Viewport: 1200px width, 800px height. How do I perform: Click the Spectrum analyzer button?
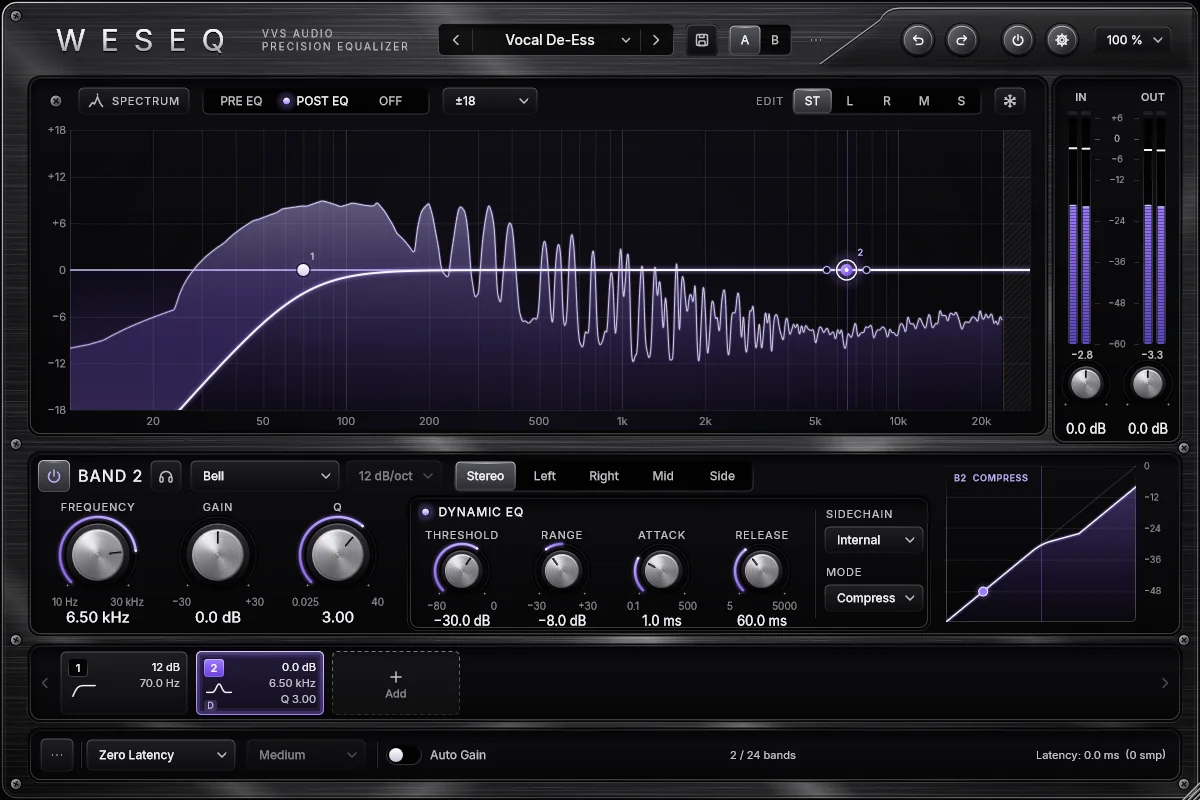pyautogui.click(x=134, y=101)
